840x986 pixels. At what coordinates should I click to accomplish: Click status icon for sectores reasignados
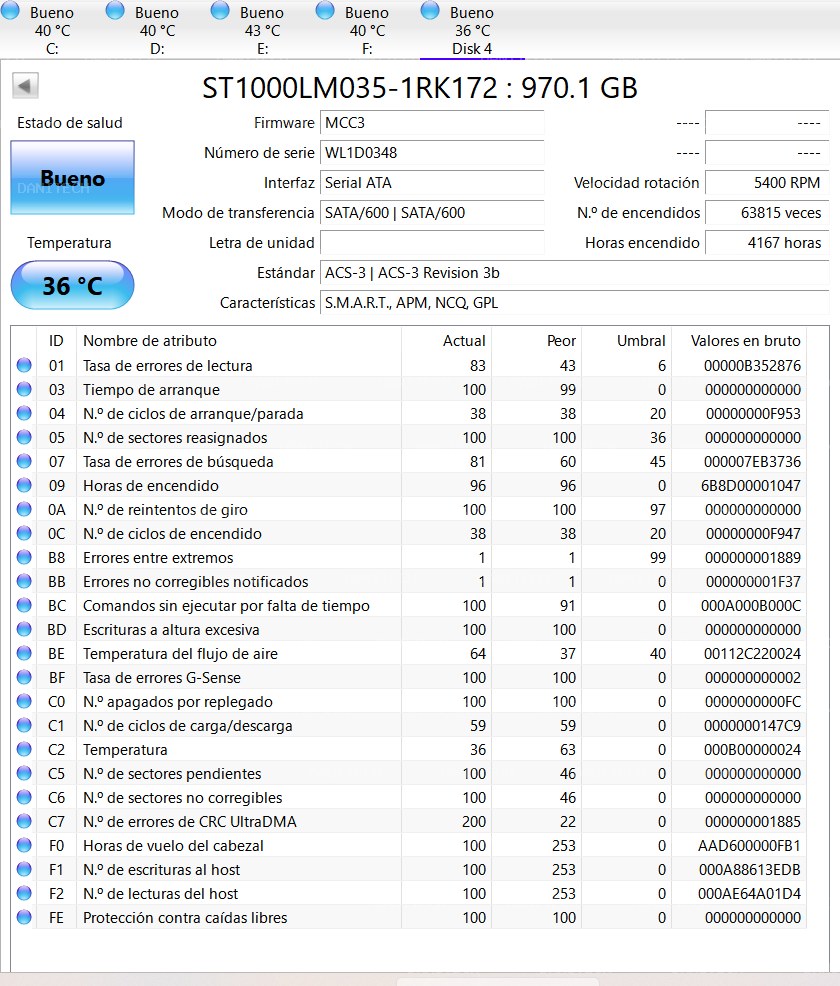(24, 437)
